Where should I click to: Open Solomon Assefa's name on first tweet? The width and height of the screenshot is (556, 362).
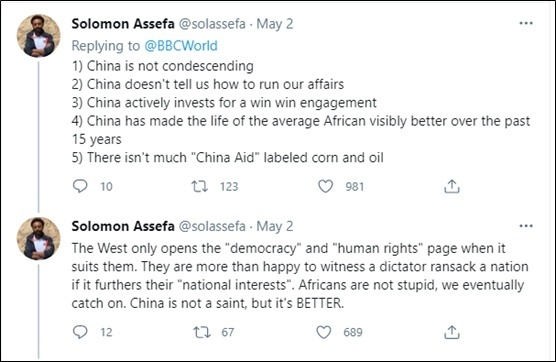[x=123, y=24]
